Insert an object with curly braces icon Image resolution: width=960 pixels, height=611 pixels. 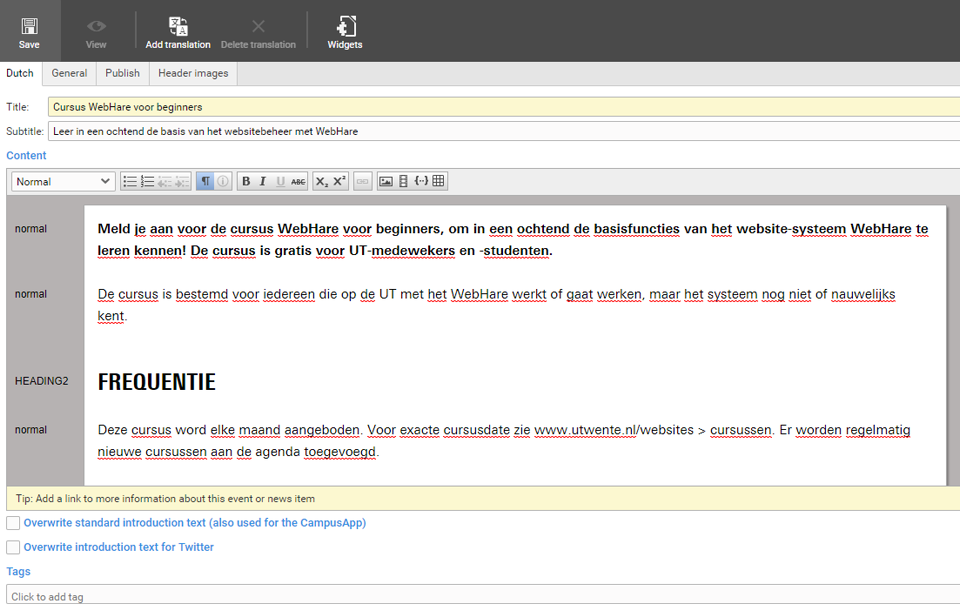(421, 181)
